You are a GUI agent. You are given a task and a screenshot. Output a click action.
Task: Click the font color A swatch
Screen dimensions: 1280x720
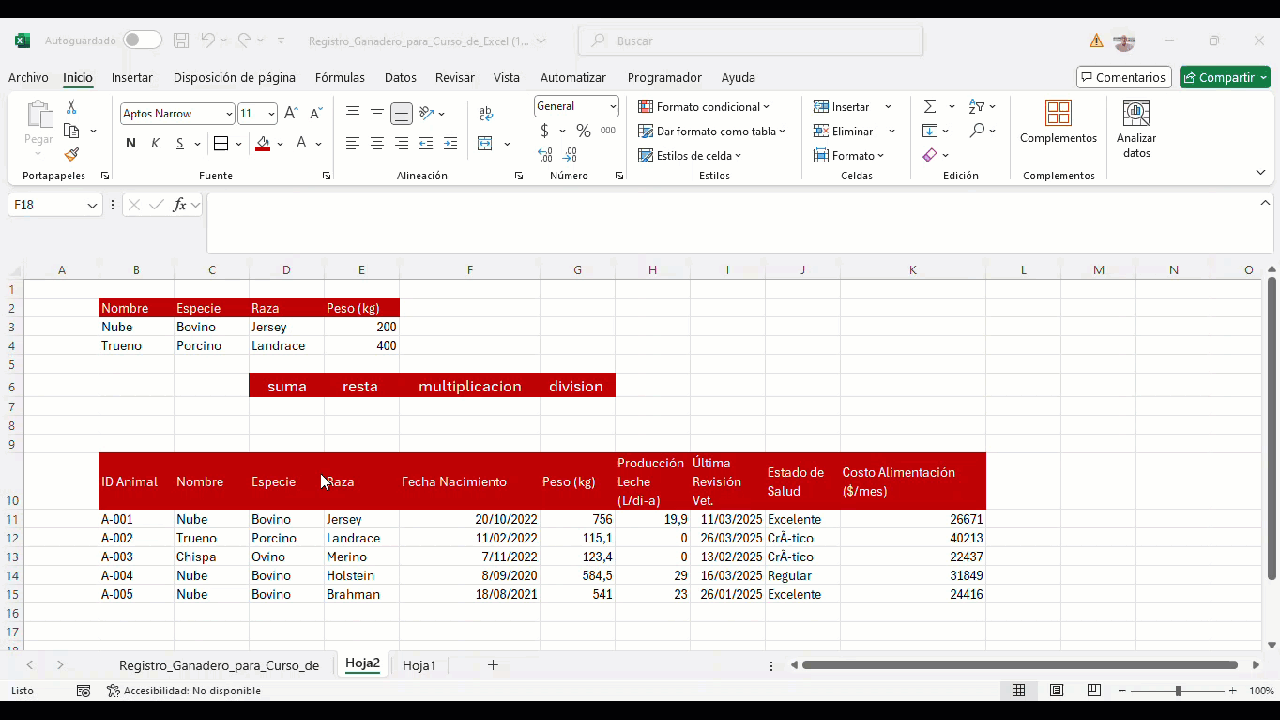[301, 143]
